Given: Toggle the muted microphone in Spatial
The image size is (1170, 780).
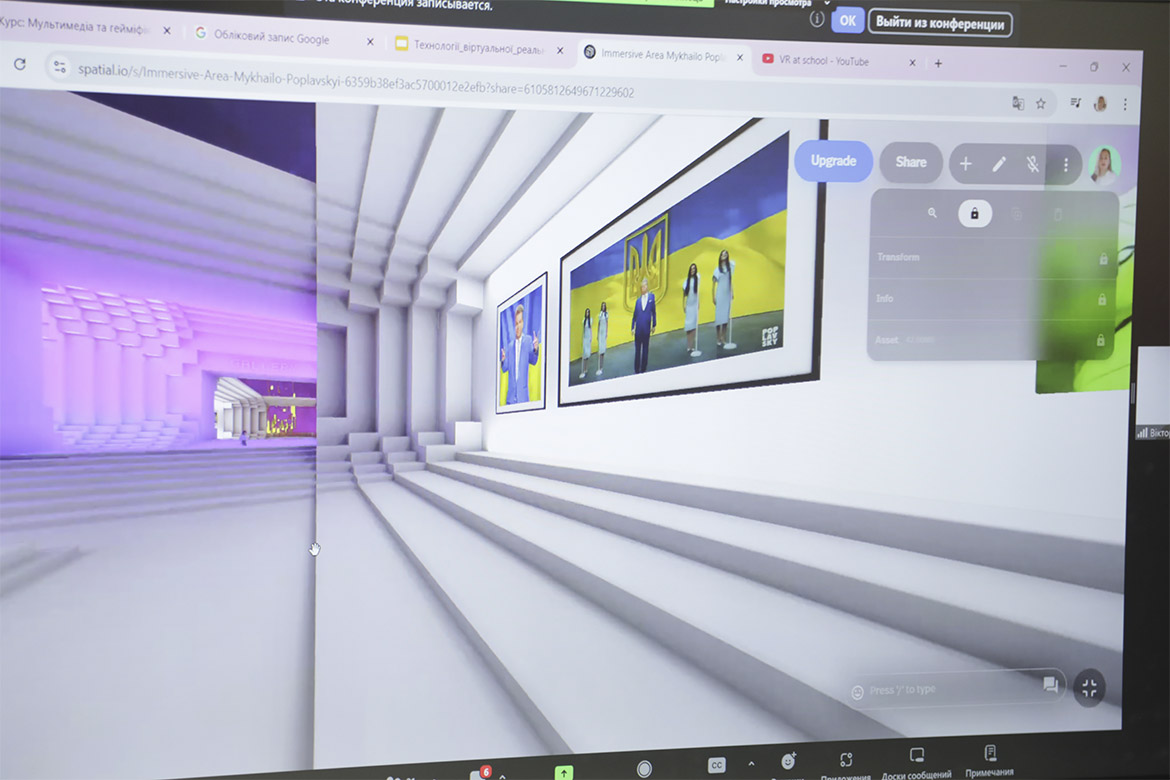Looking at the screenshot, I should click(1032, 164).
